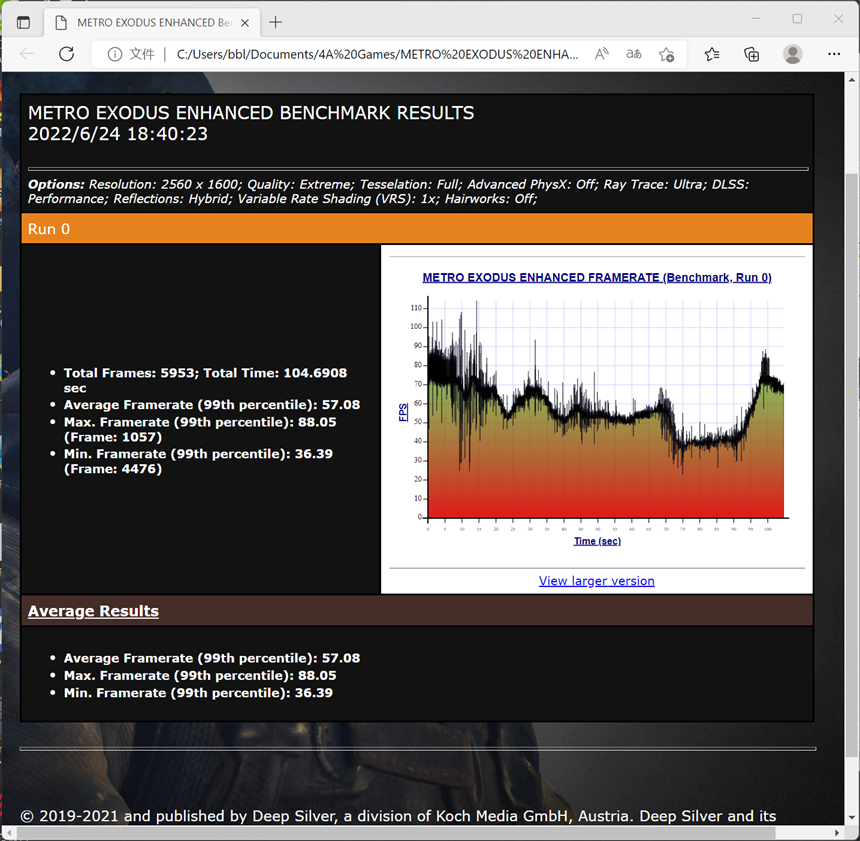Screen dimensions: 860x841
Task: Open the browser Settings and more menu
Action: [832, 54]
